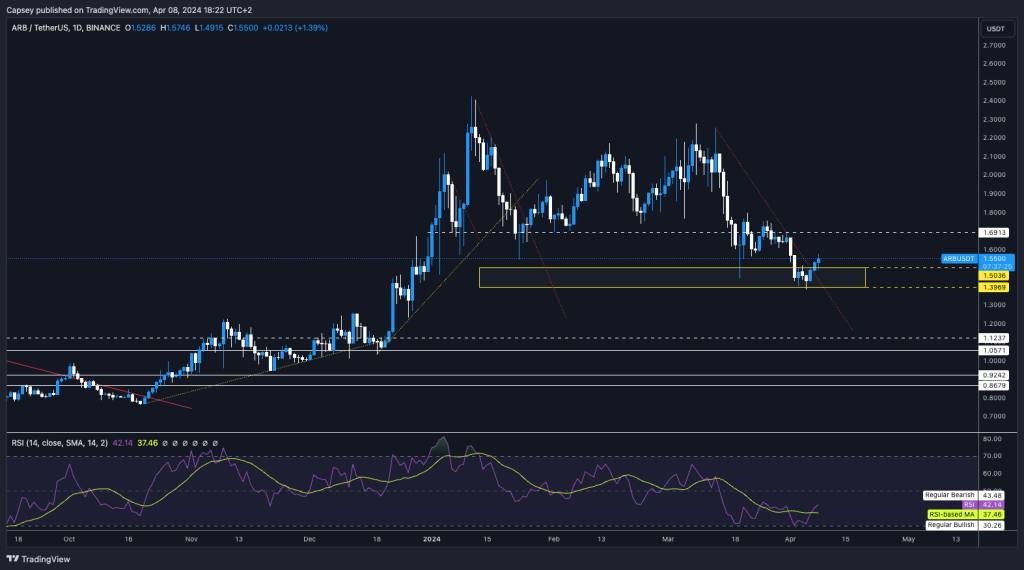Click the TradingView logo at bottom left
1024x570 pixels.
[38, 559]
